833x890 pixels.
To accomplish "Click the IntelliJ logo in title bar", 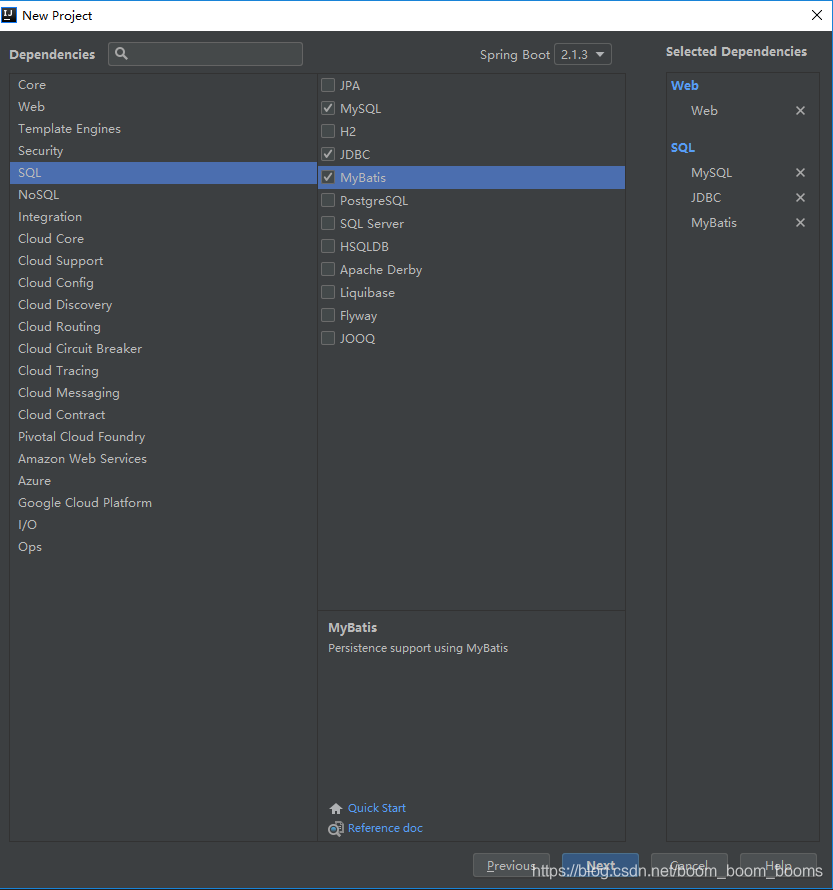I will click(9, 15).
